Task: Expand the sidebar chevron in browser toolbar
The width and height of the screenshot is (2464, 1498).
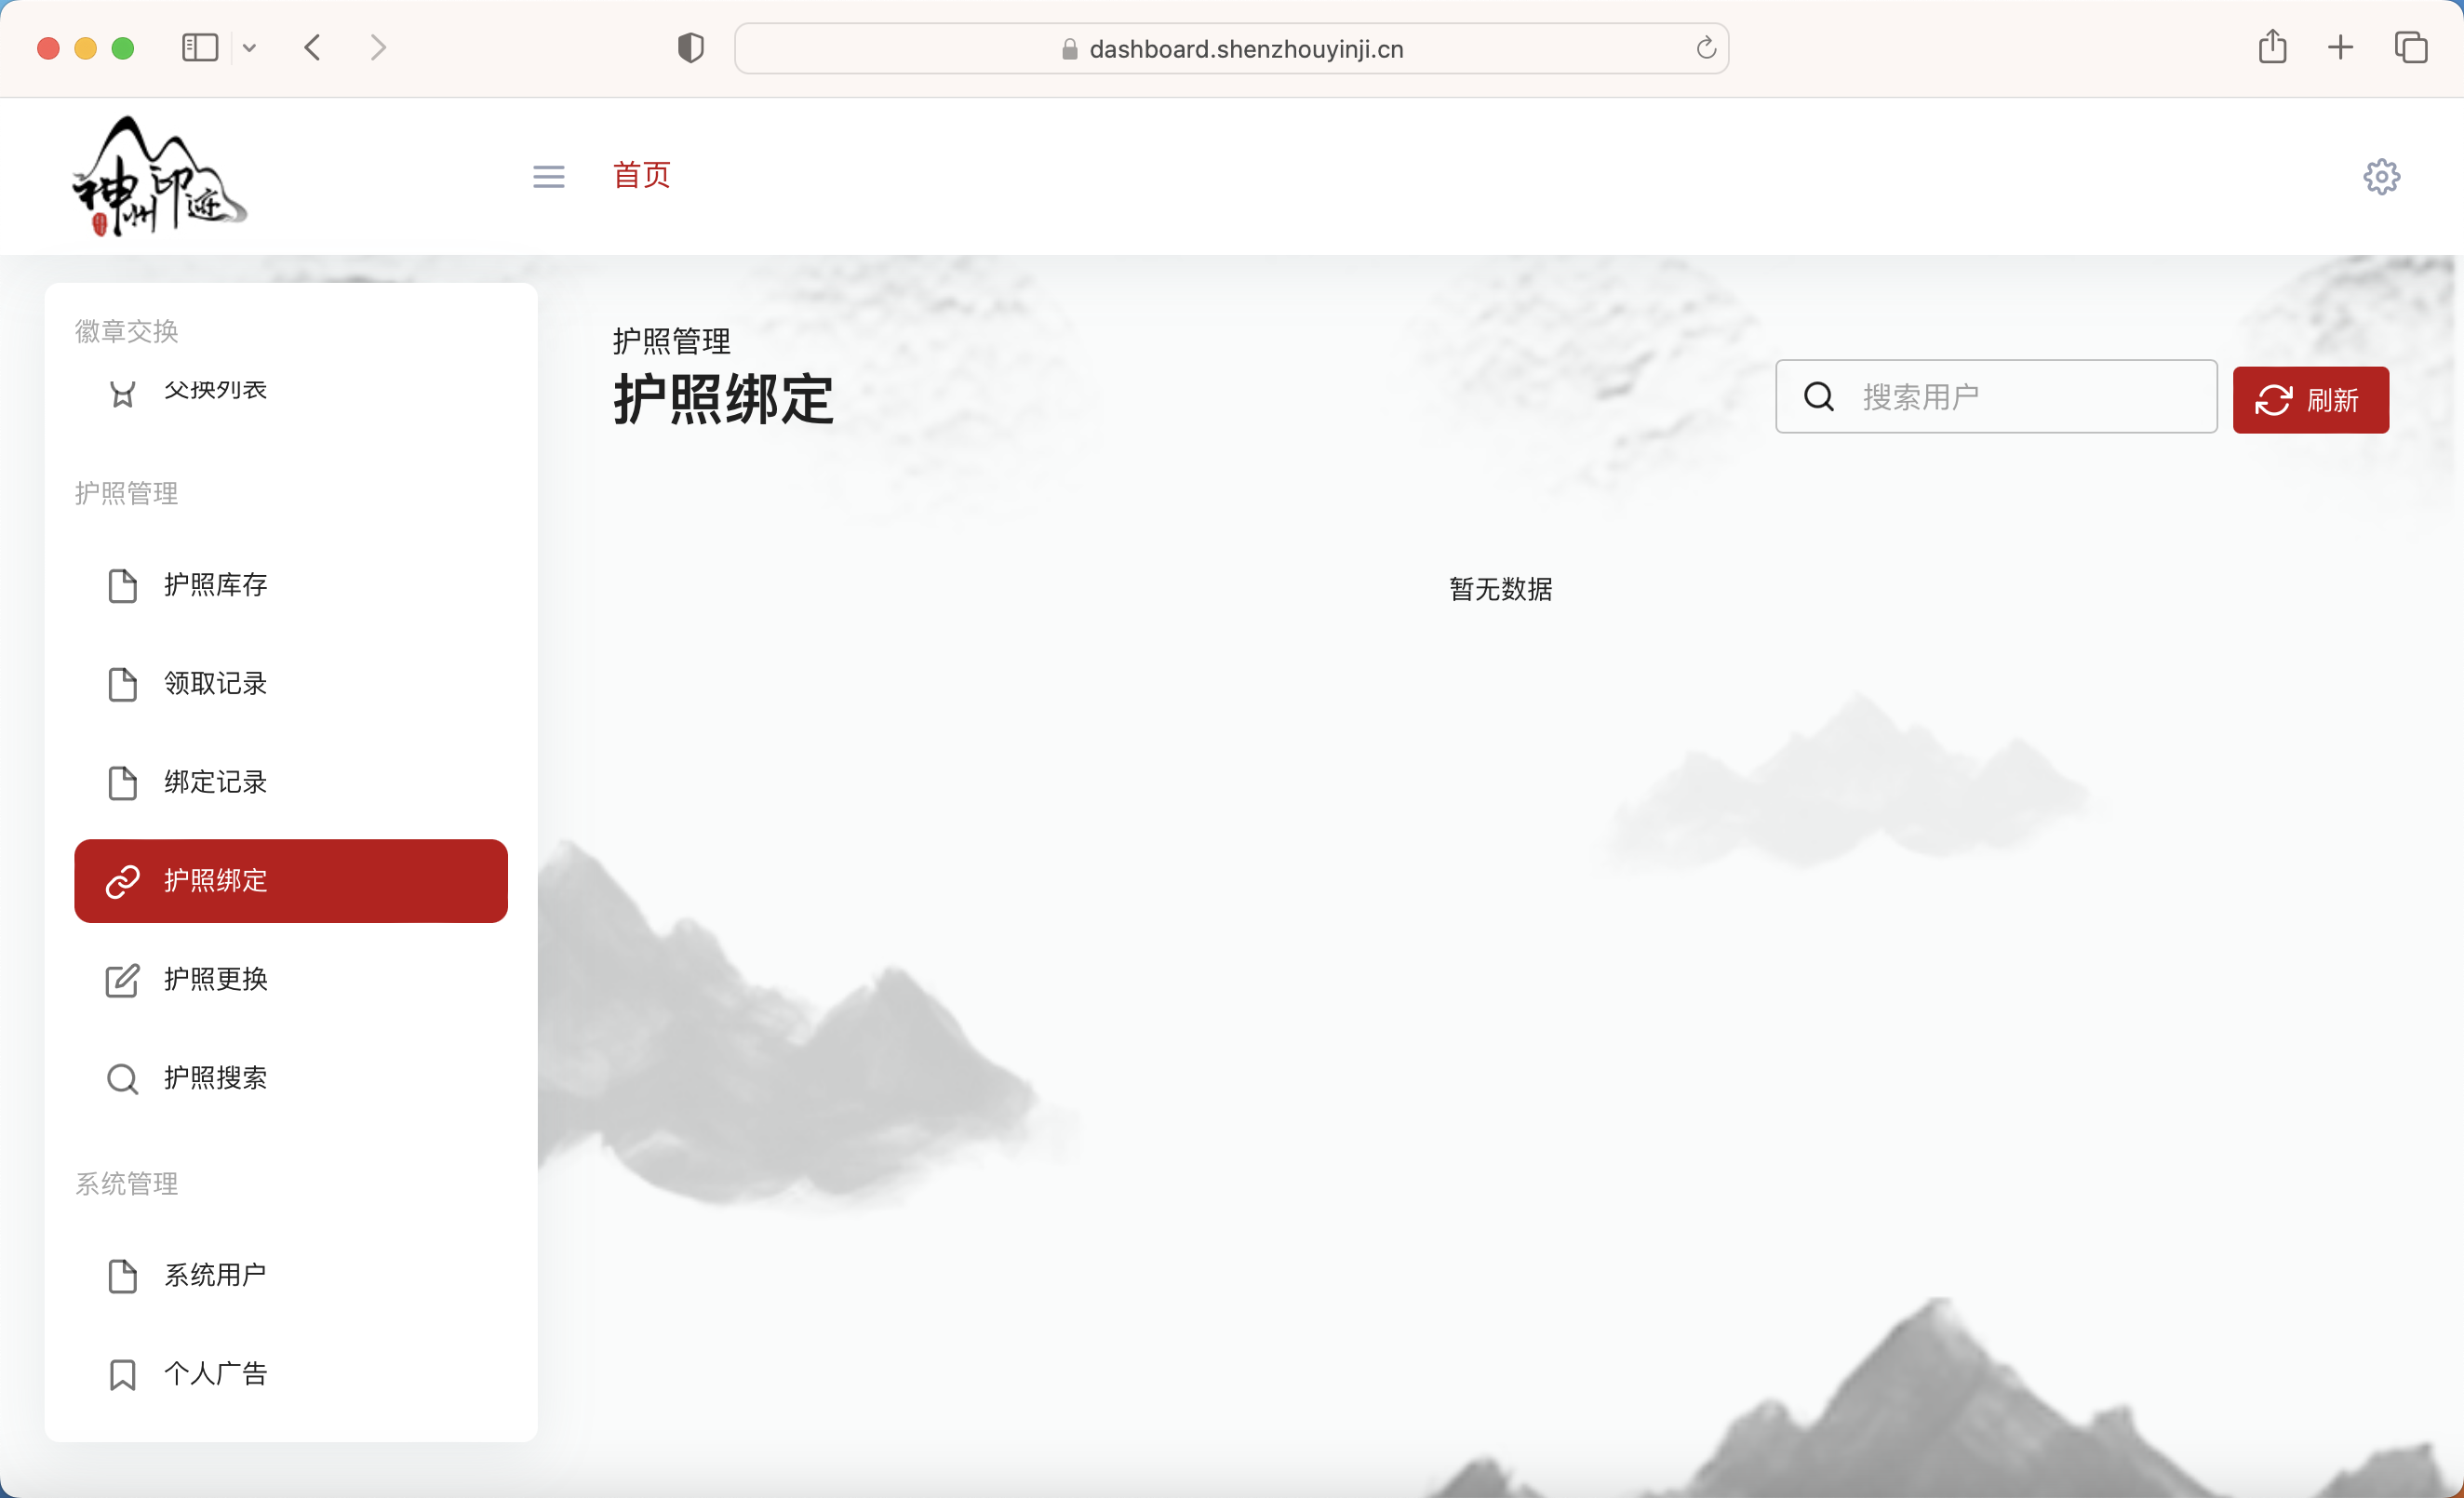Action: click(x=250, y=47)
